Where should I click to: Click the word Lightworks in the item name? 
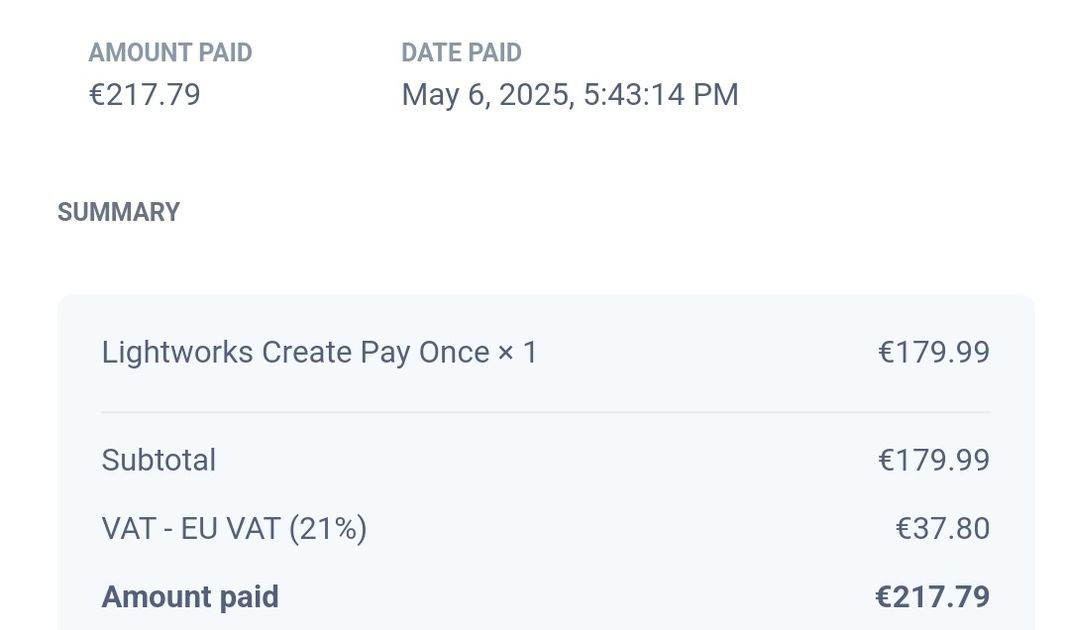[177, 353]
